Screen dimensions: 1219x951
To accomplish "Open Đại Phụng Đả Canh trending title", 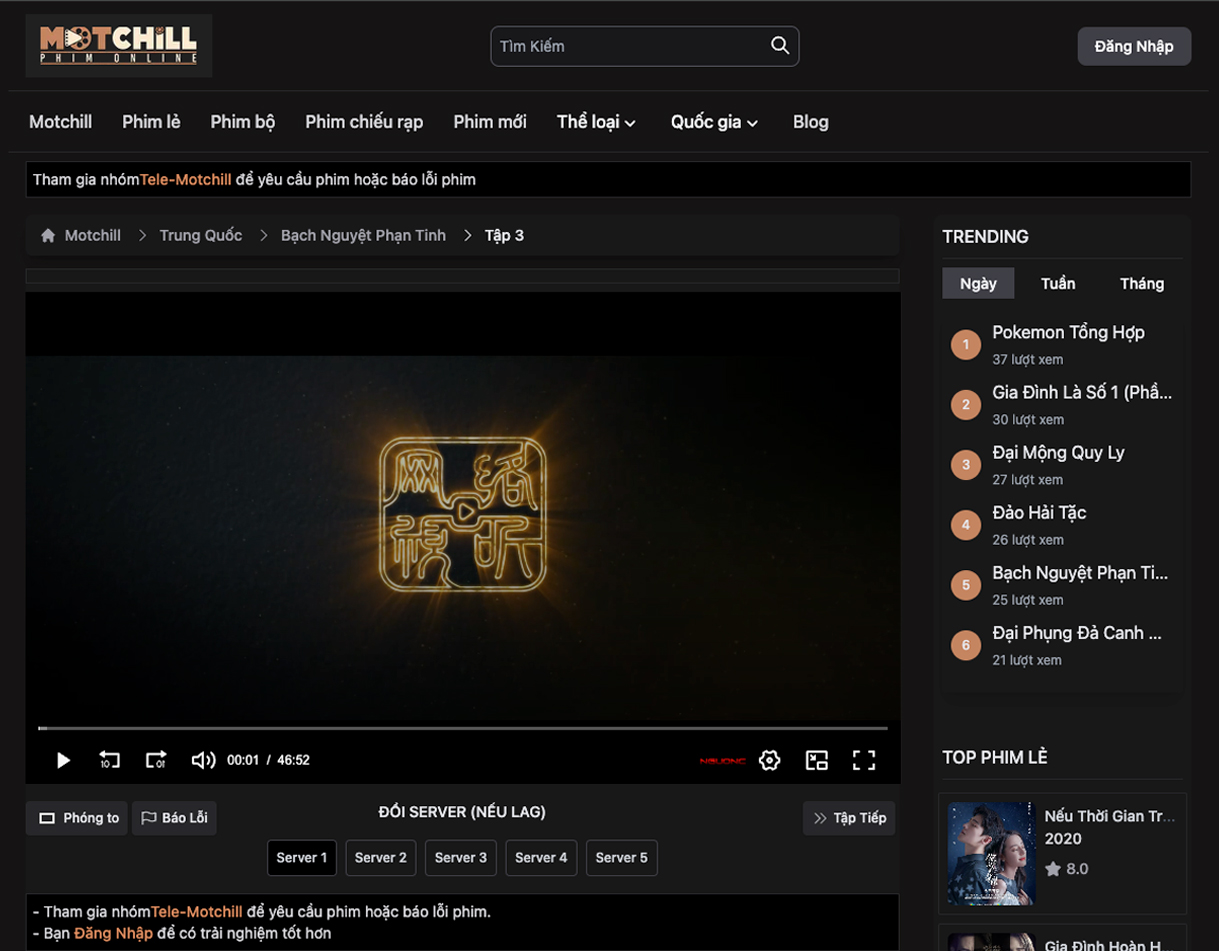I will (x=1077, y=632).
